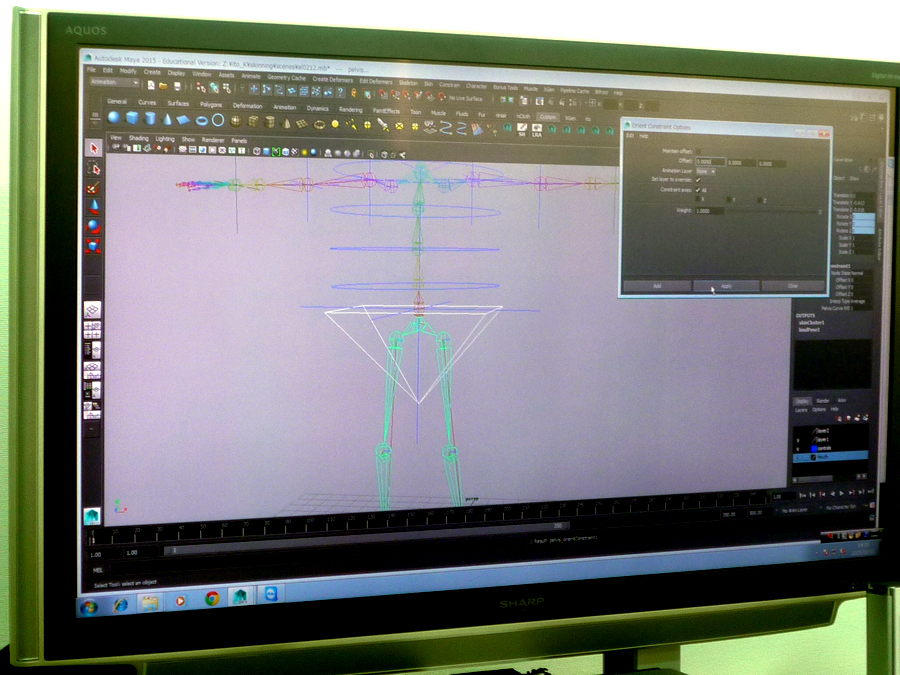Screen dimensions: 900x675
Task: Click the SH shelf button
Action: (522, 130)
